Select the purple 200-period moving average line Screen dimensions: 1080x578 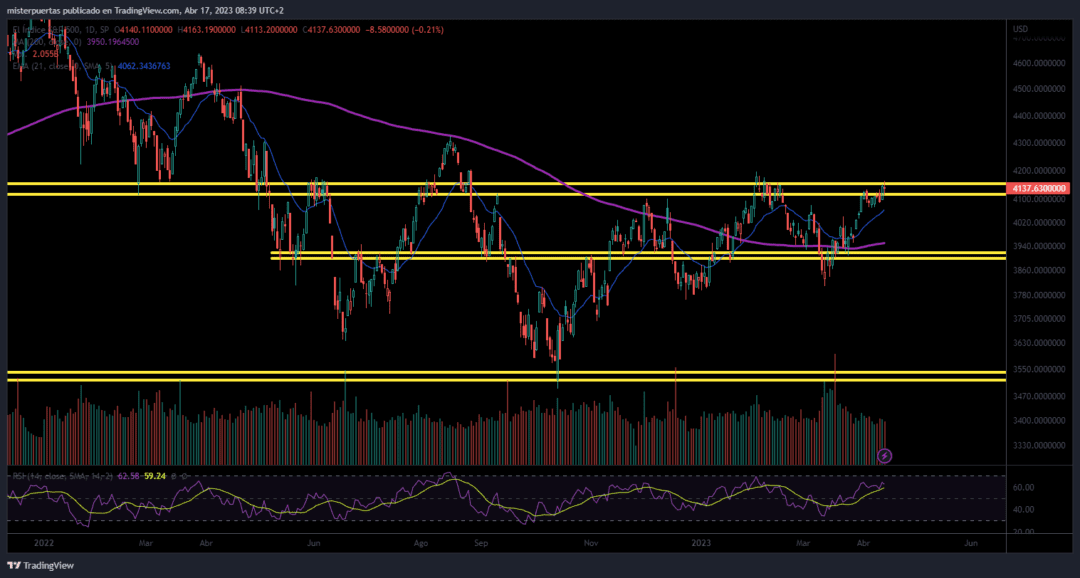[413, 127]
